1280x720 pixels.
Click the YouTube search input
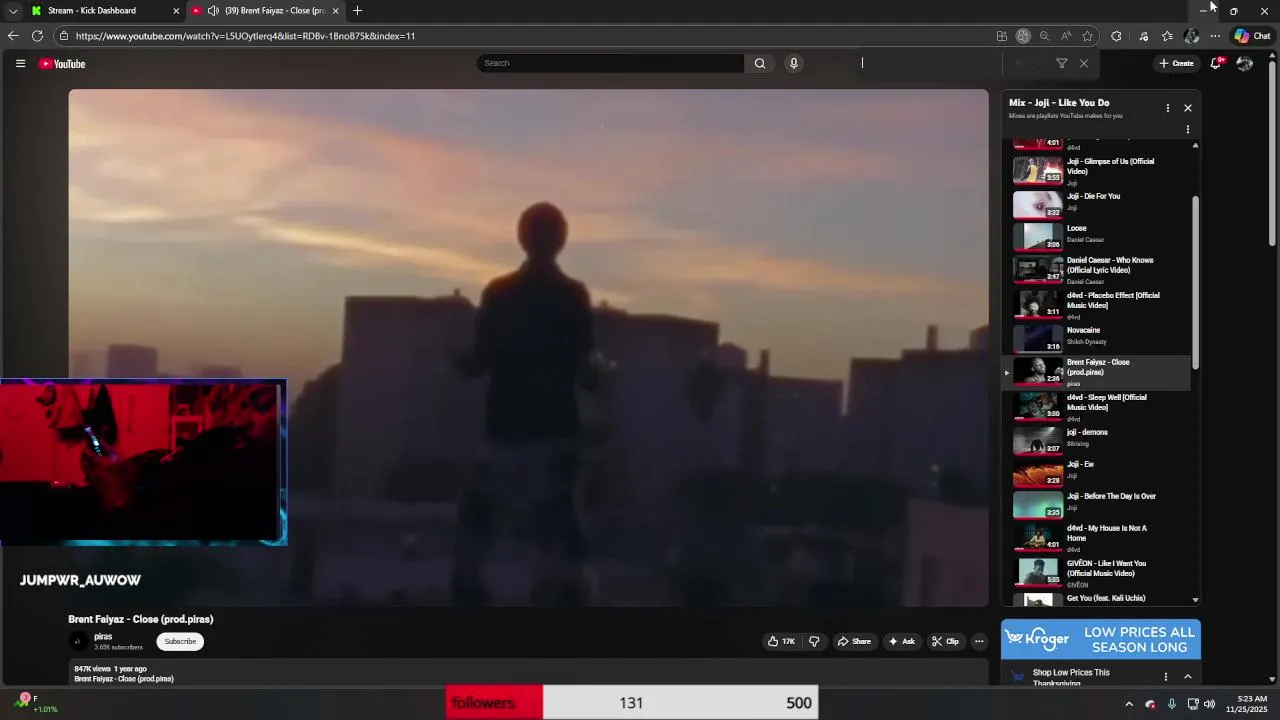610,63
